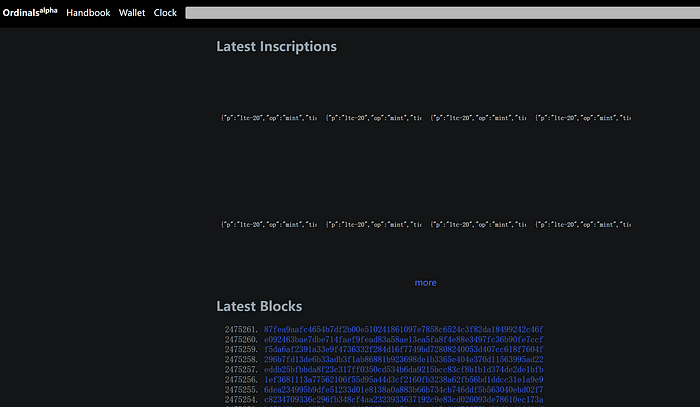Select the Latest Blocks heading

click(259, 306)
